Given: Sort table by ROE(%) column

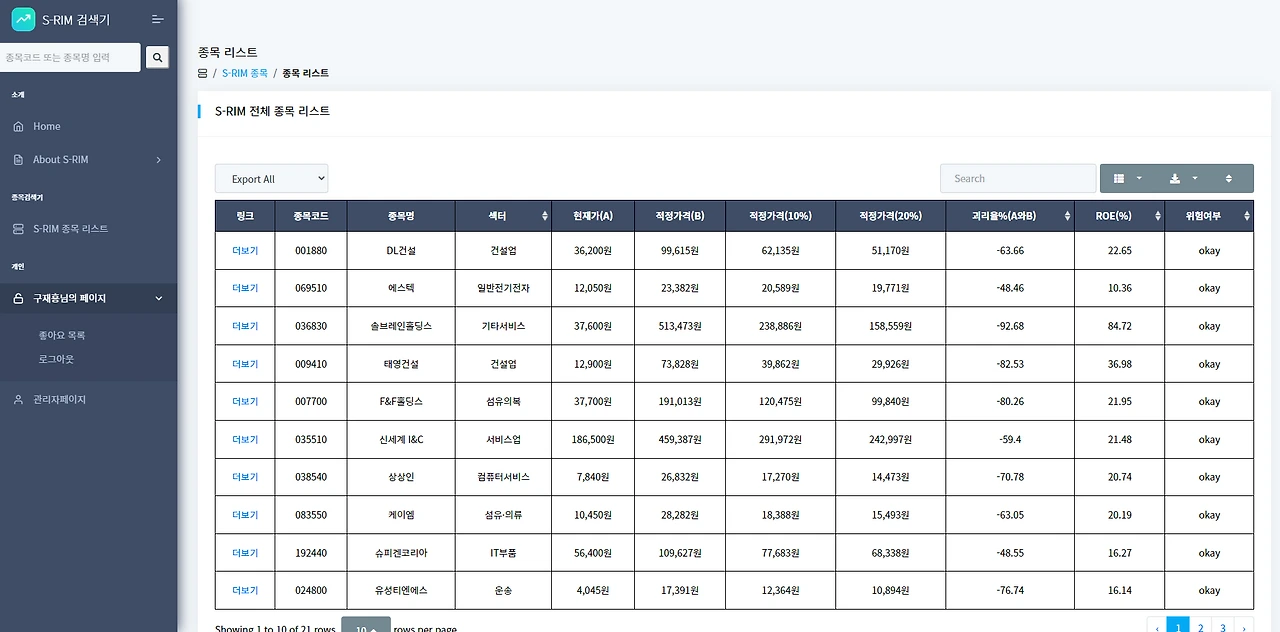Looking at the screenshot, I should pyautogui.click(x=1119, y=216).
